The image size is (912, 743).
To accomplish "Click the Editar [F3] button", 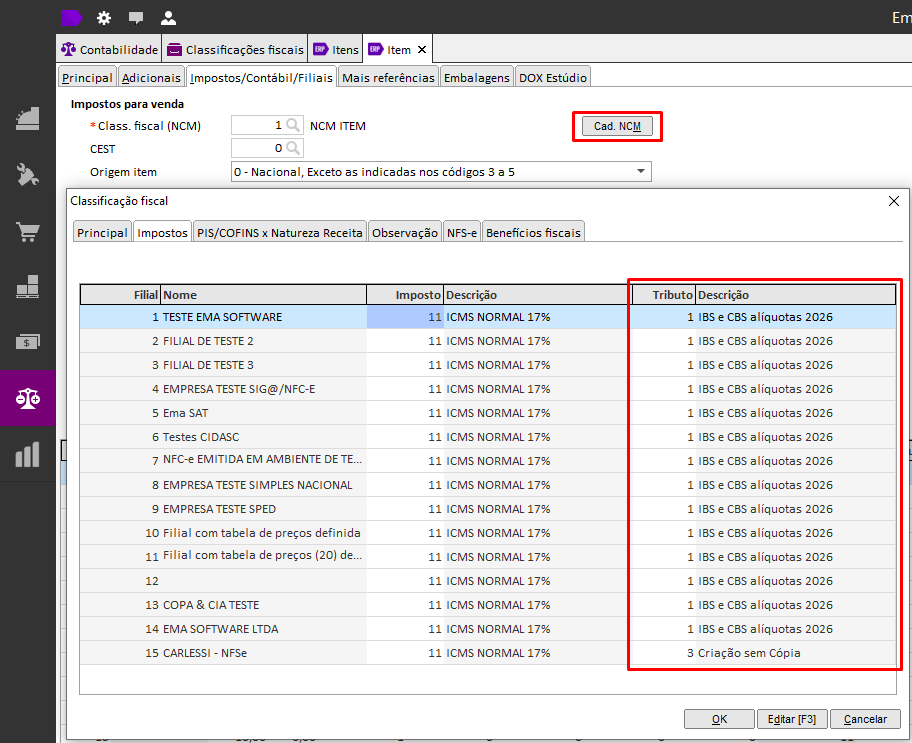I will pos(792,719).
